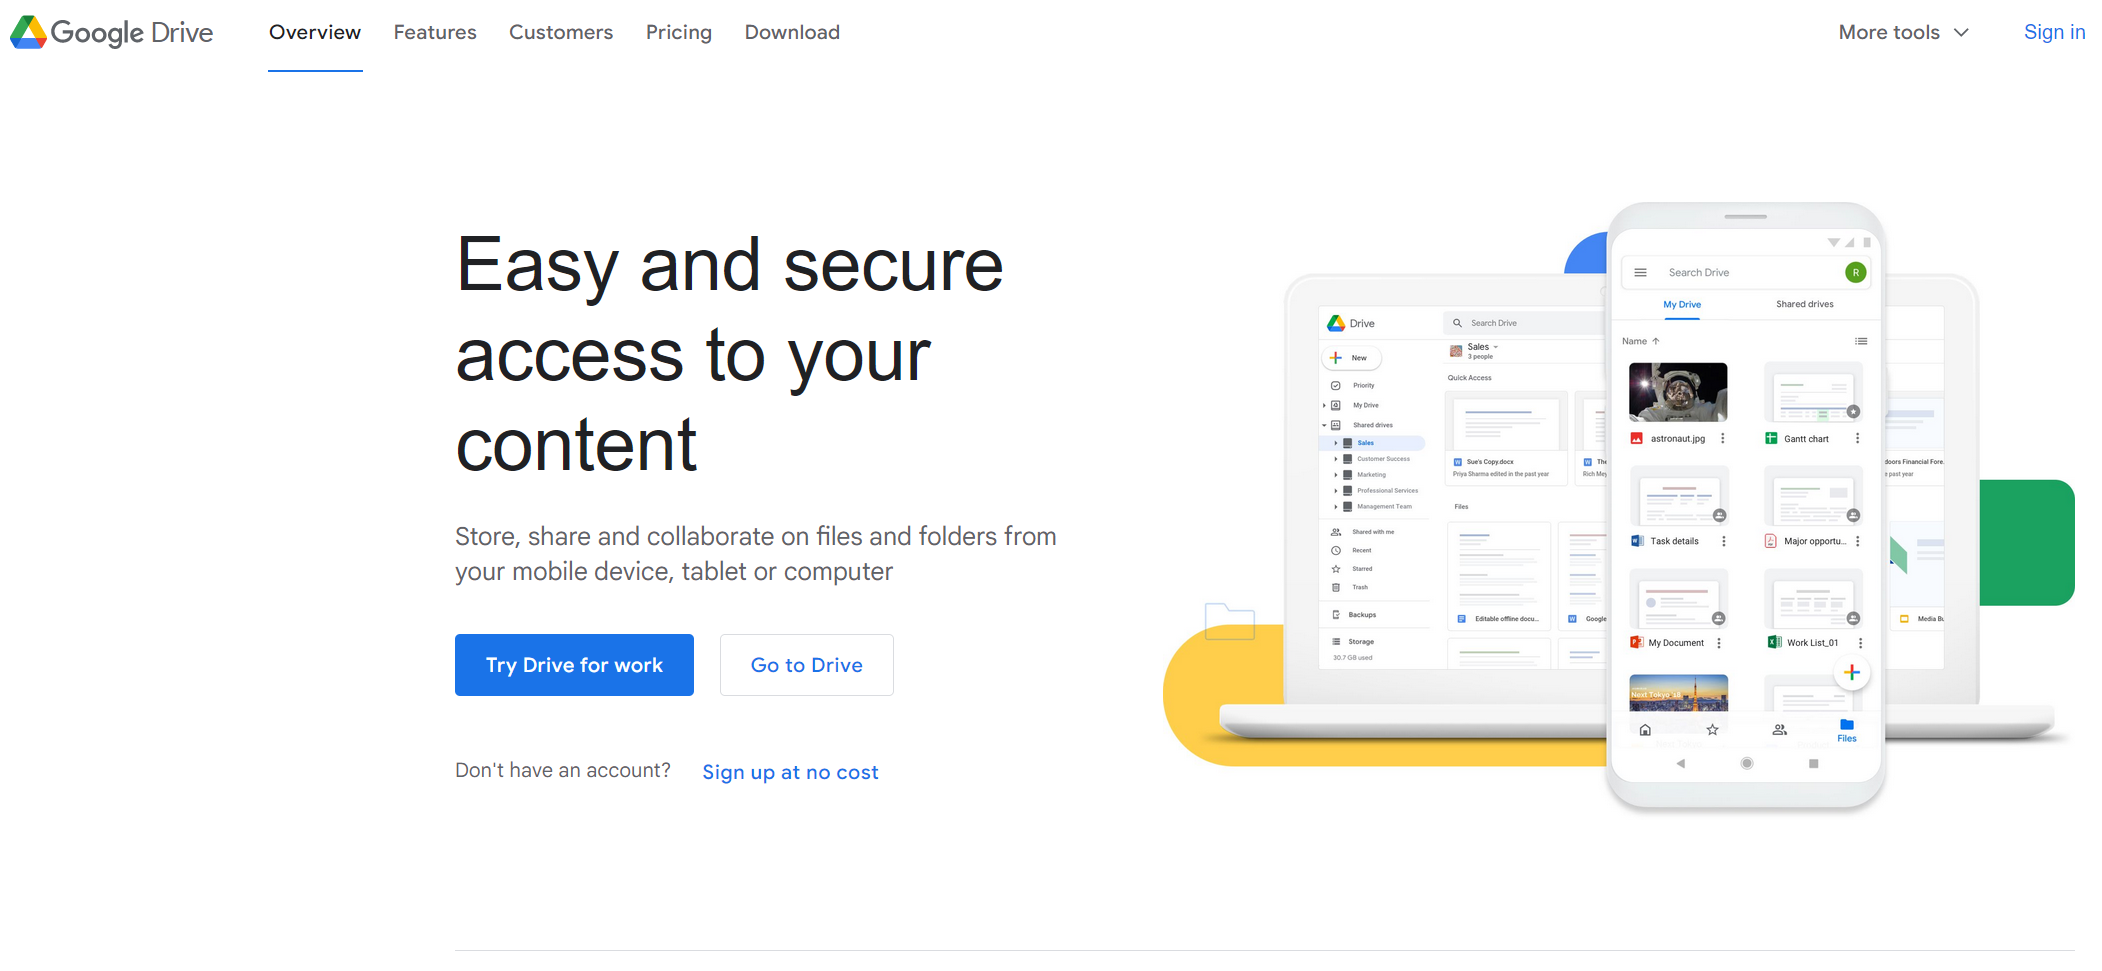Viewport: 2102px width, 971px height.
Task: Tap the multicolor plus floating button
Action: click(1852, 672)
